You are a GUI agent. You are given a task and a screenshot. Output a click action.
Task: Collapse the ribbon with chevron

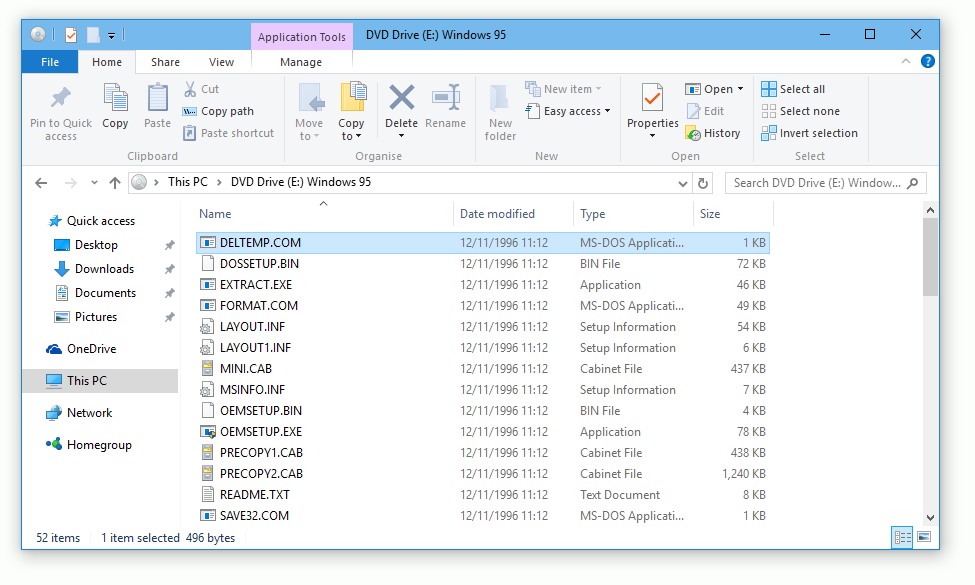click(906, 61)
